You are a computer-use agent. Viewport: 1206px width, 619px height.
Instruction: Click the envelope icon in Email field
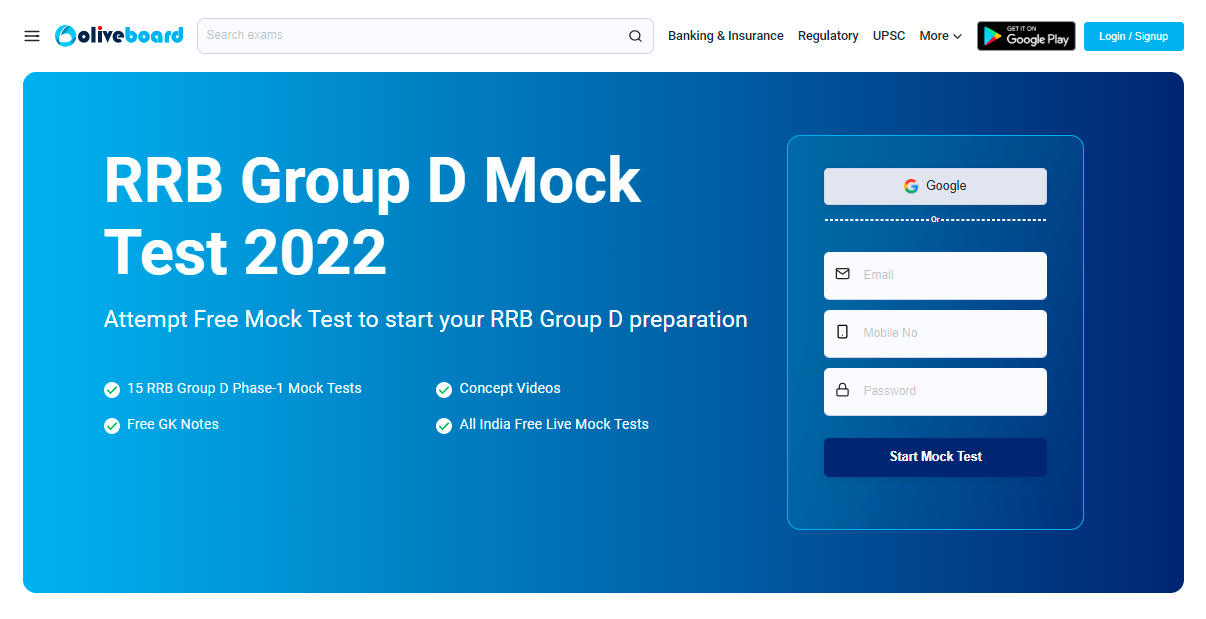point(842,274)
